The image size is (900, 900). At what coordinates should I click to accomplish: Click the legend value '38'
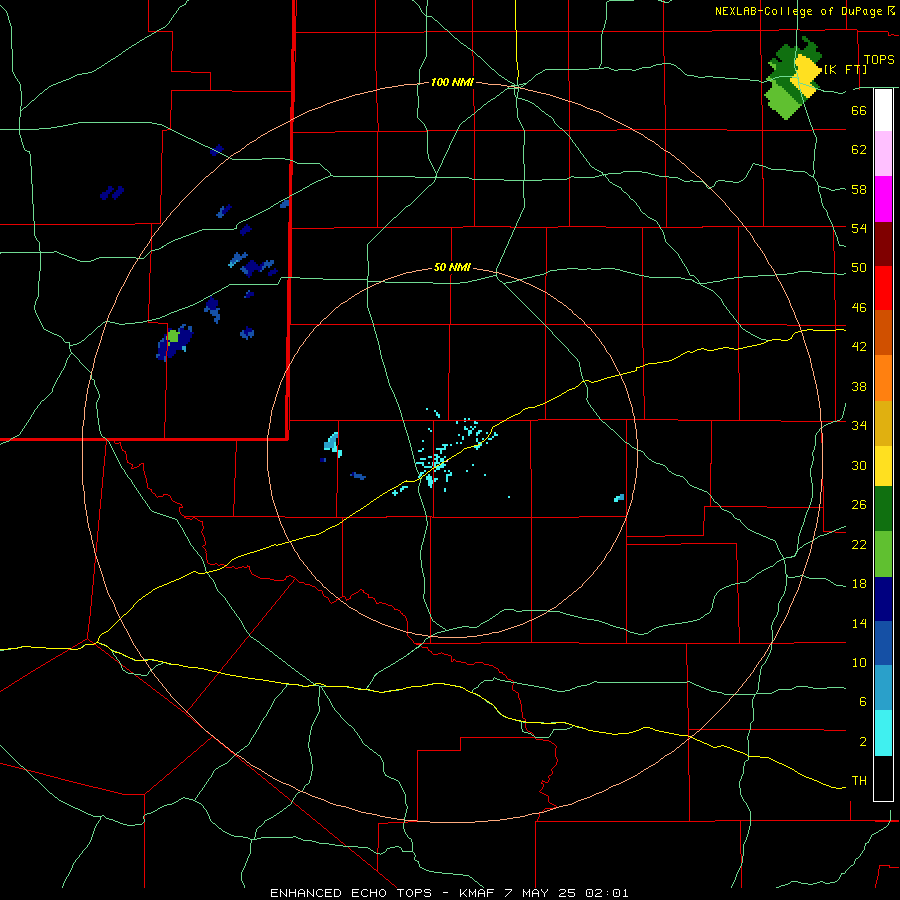(859, 387)
